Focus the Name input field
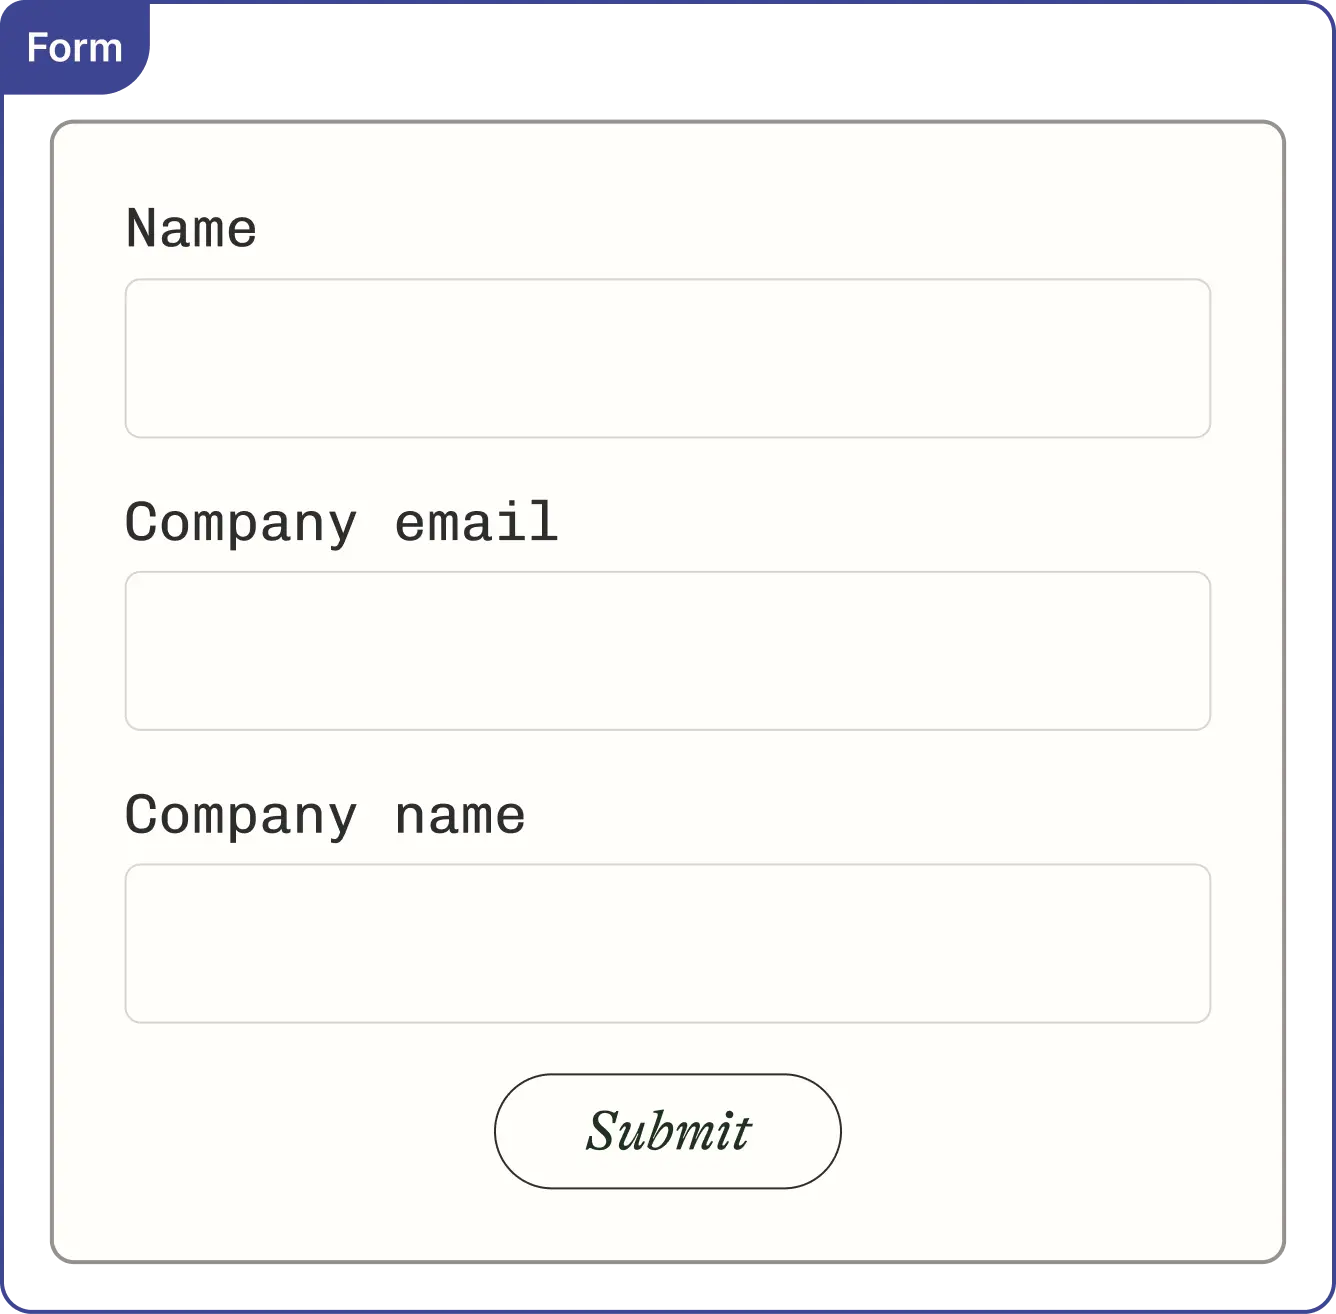 pyautogui.click(x=668, y=358)
